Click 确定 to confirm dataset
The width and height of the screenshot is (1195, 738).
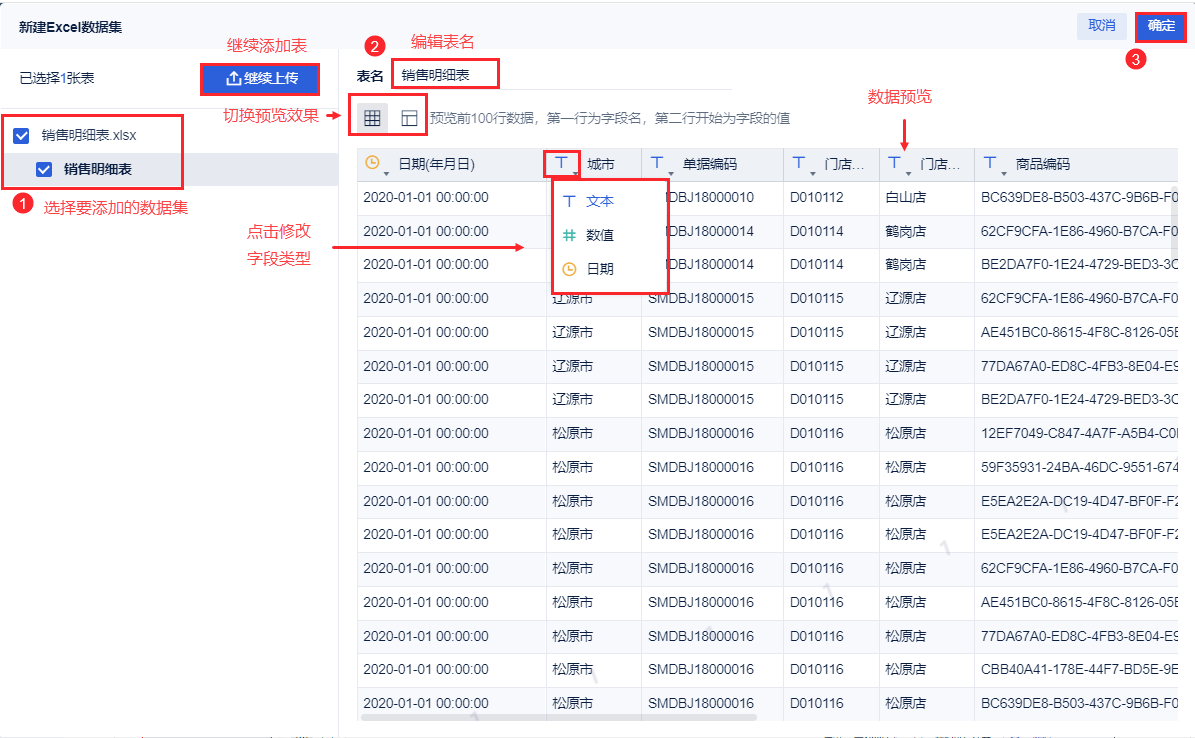pyautogui.click(x=1161, y=26)
